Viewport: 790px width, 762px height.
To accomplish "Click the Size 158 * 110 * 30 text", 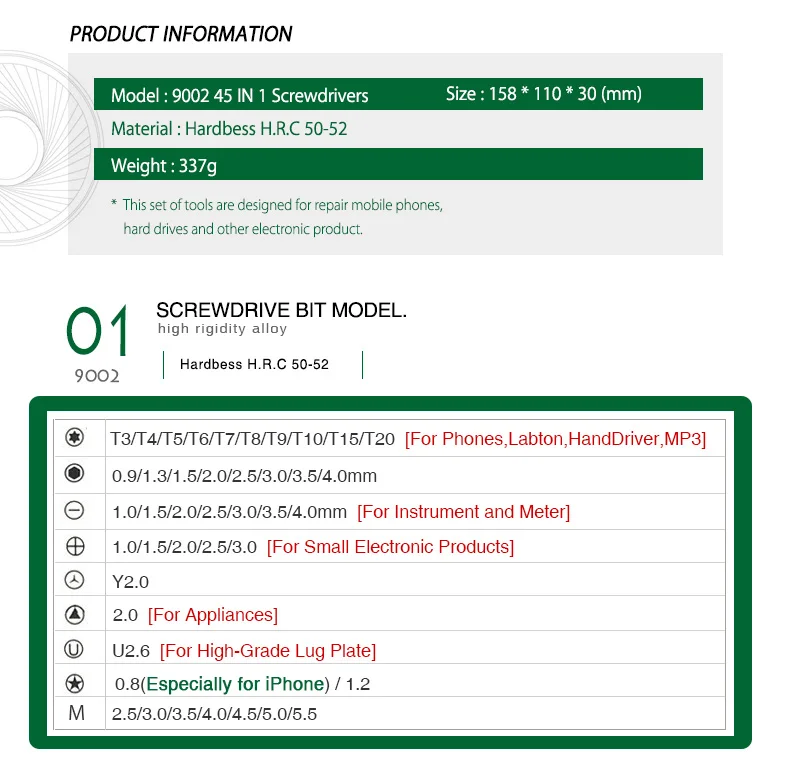I will click(x=544, y=94).
